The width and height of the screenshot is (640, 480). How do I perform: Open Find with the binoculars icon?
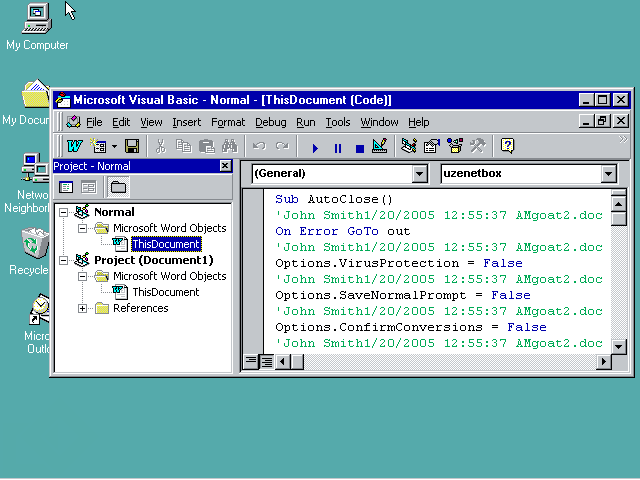pos(229,146)
